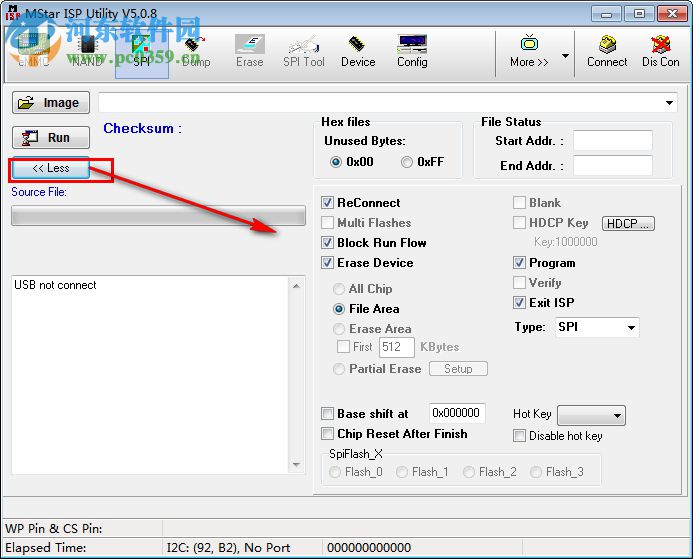Toggle the Blank checkbox

(519, 203)
